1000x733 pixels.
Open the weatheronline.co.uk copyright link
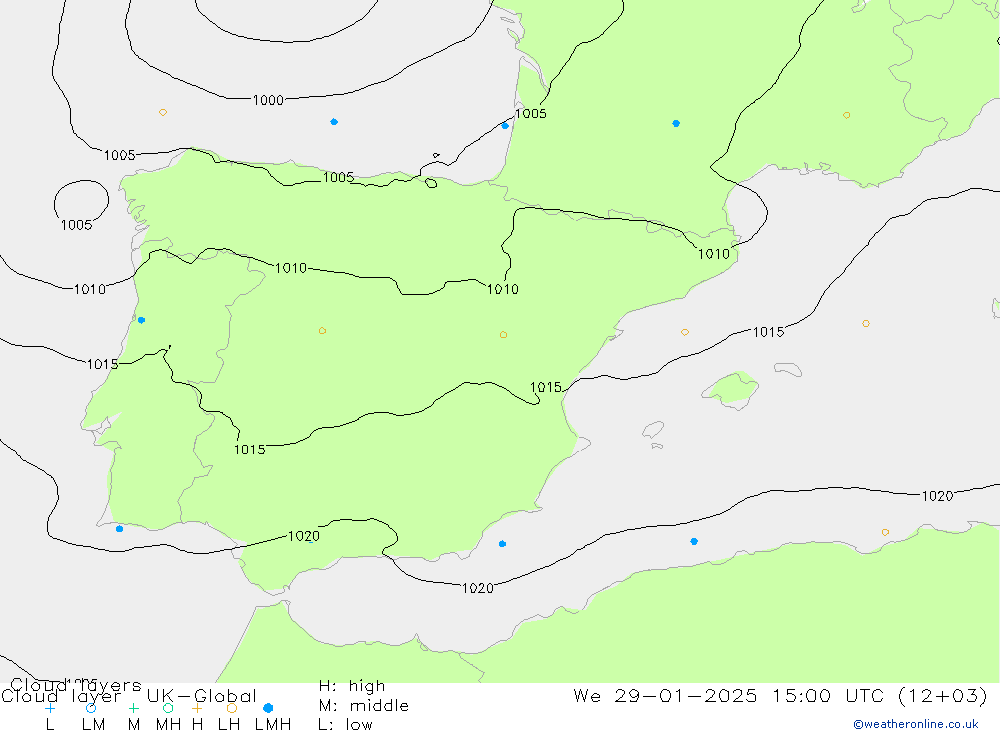[916, 724]
